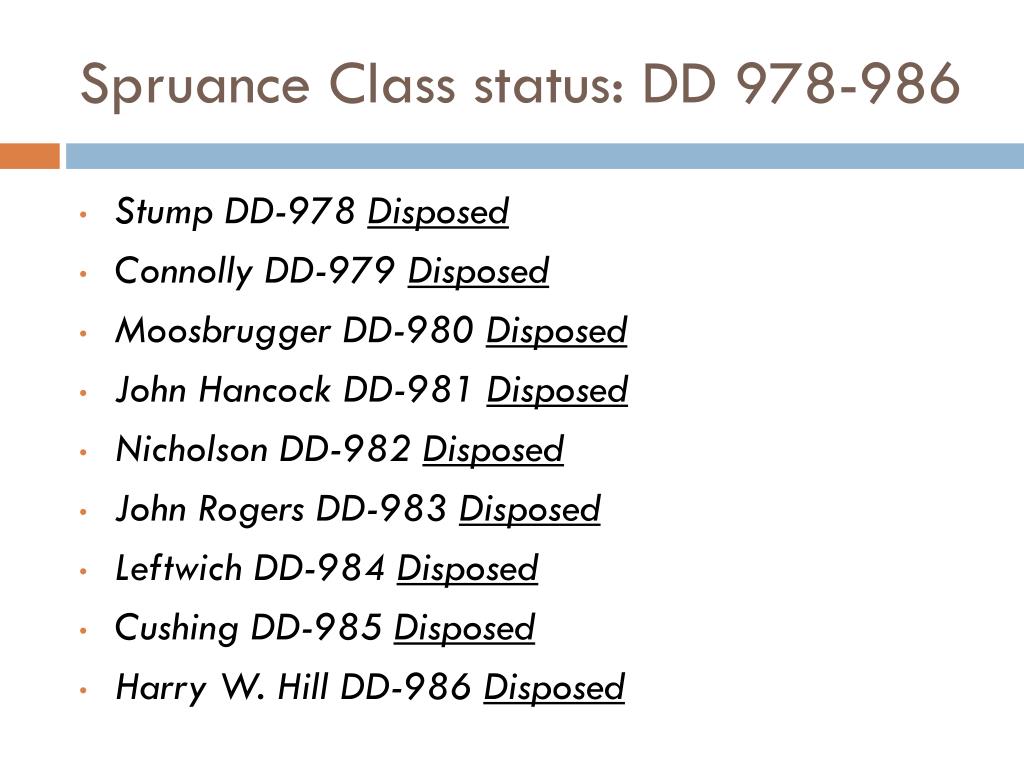Open Leftwich DD-984 Disposed link
This screenshot has height=768, width=1024.
[468, 569]
